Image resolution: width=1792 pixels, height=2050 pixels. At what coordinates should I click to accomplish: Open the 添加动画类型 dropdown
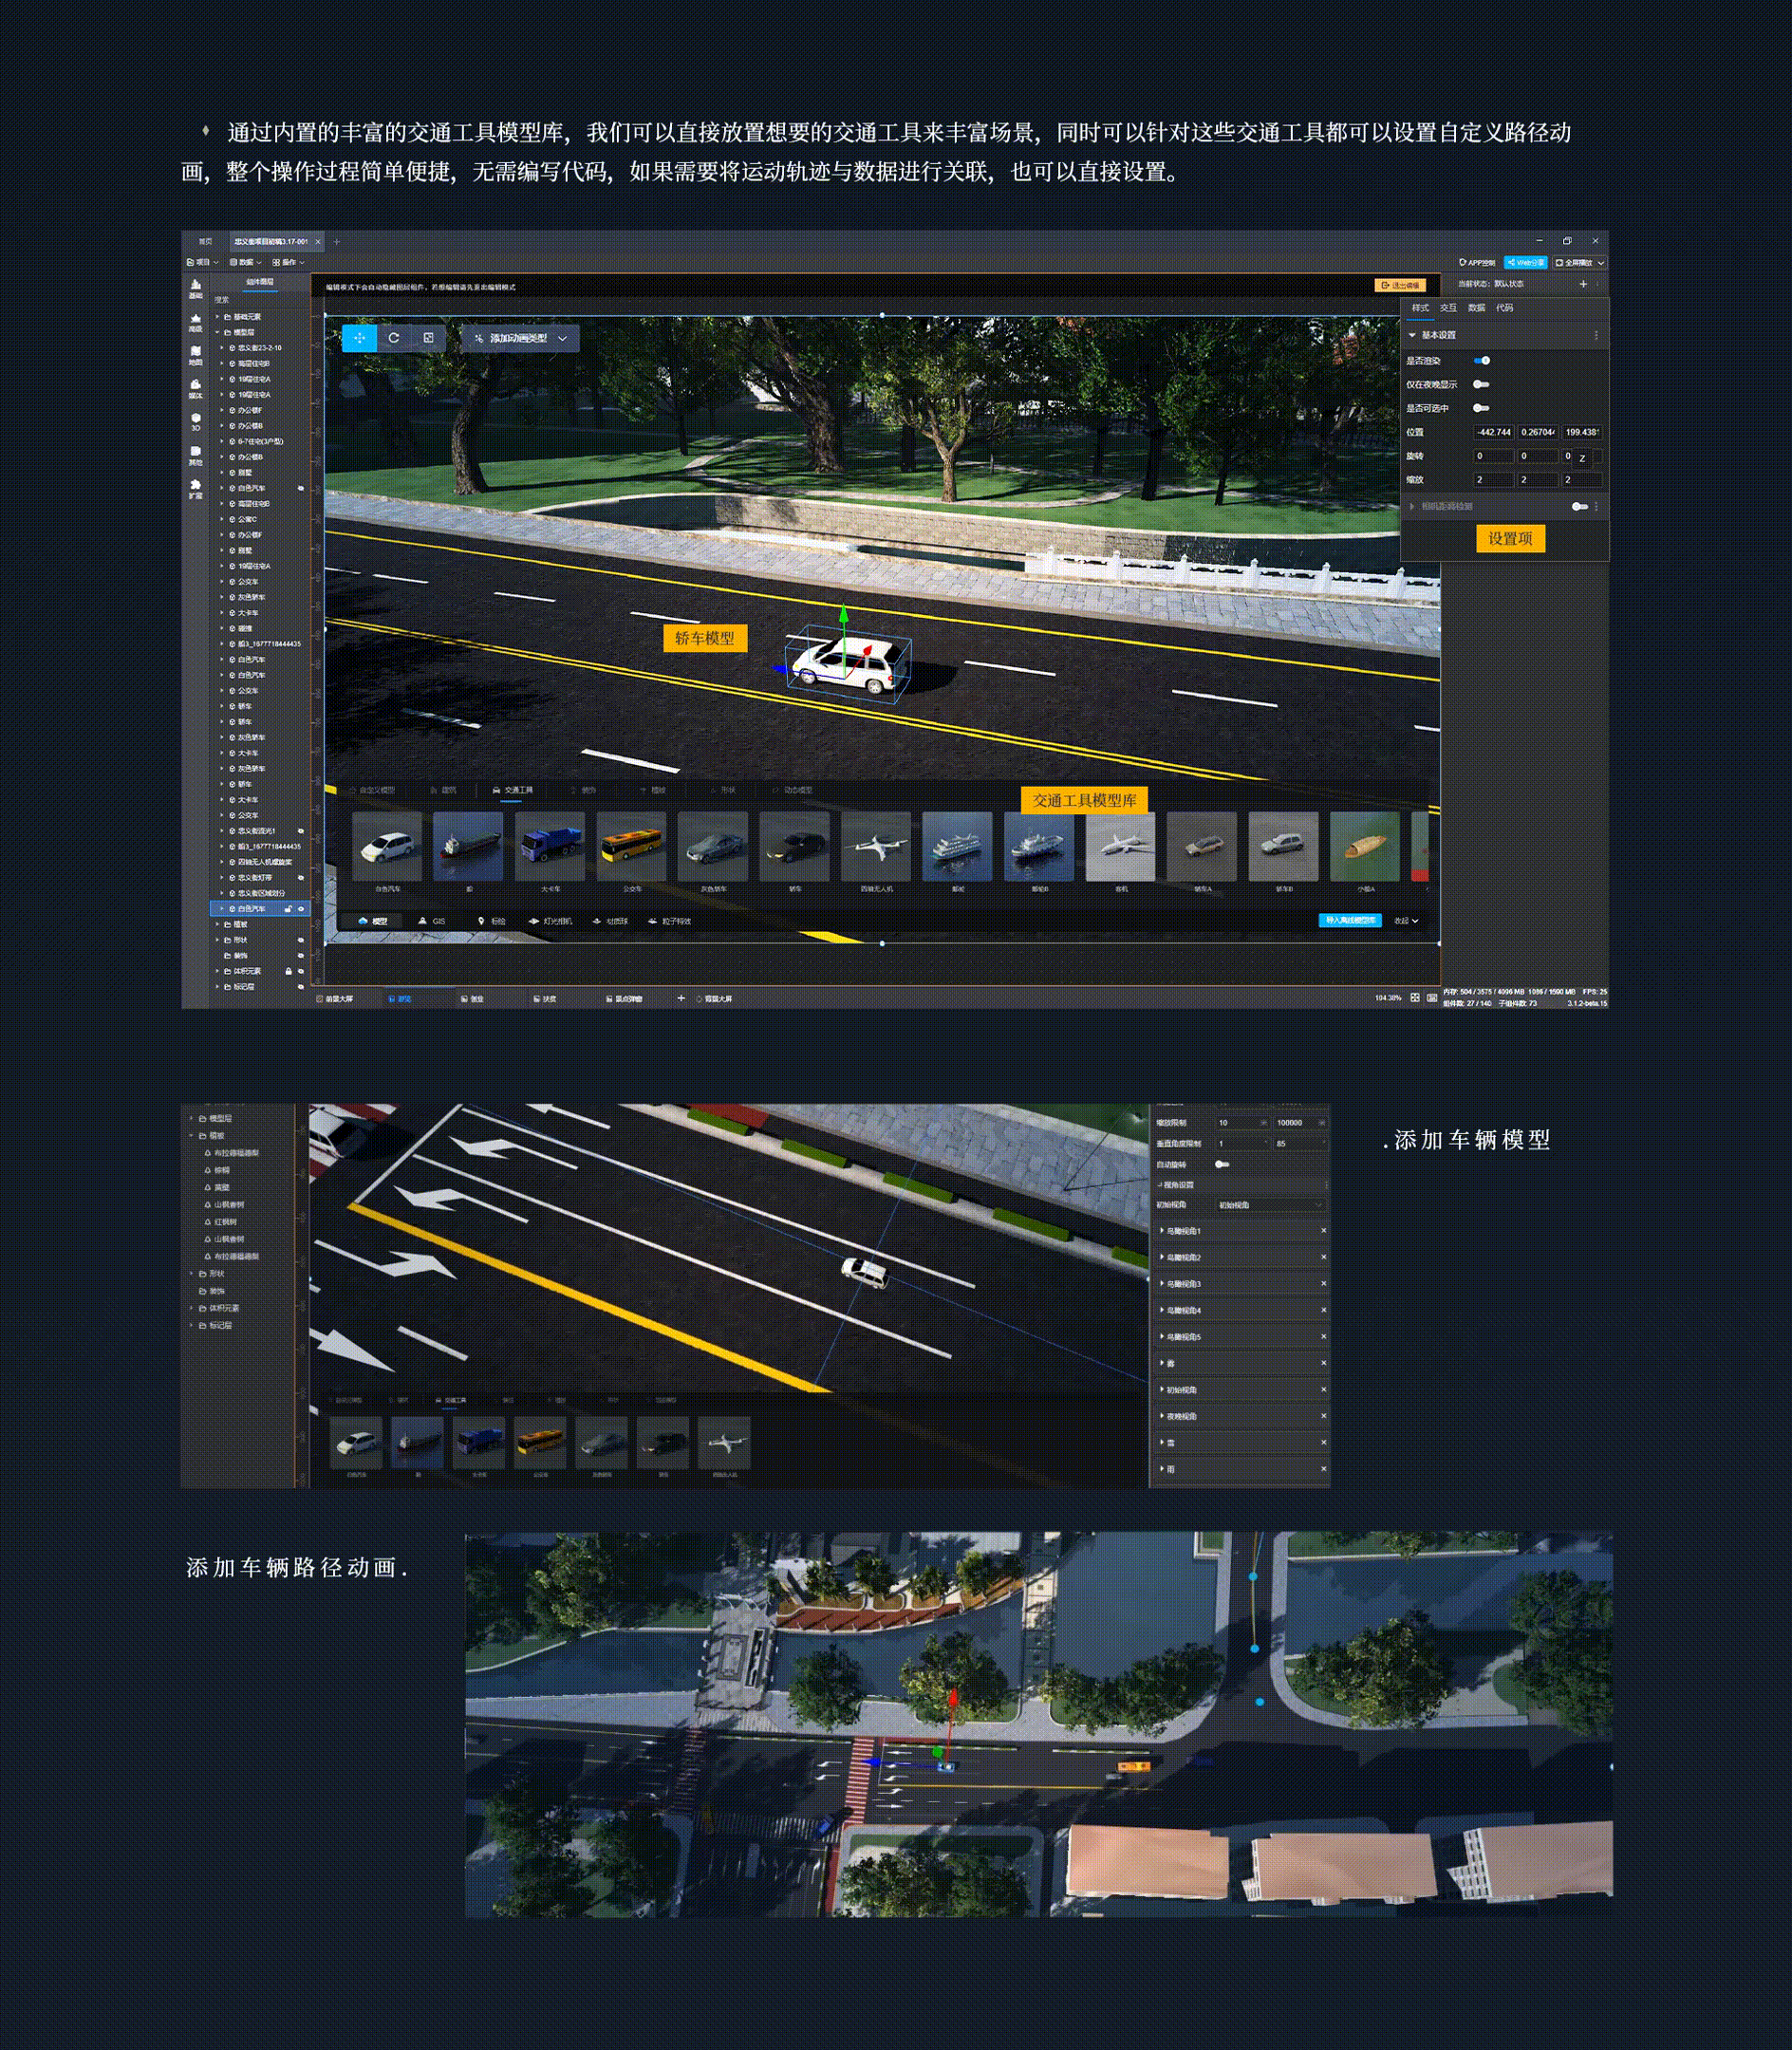pyautogui.click(x=520, y=338)
